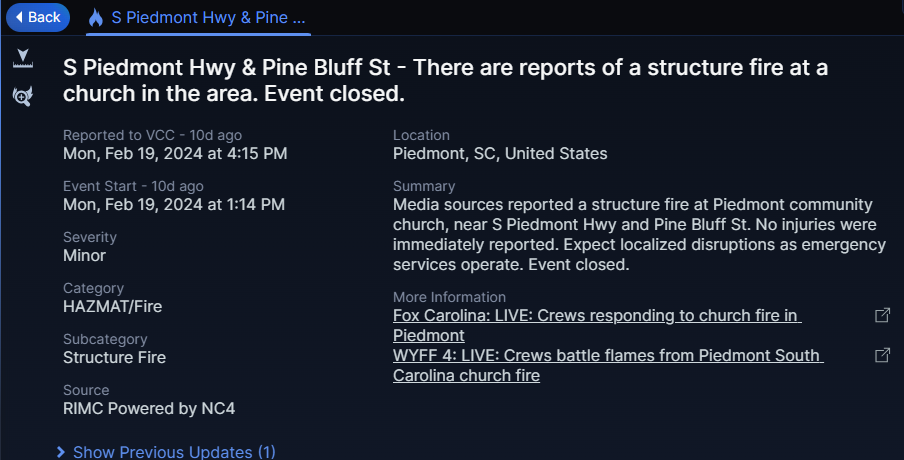Click the flame icon on the event tab
This screenshot has height=460, width=904.
pos(96,18)
